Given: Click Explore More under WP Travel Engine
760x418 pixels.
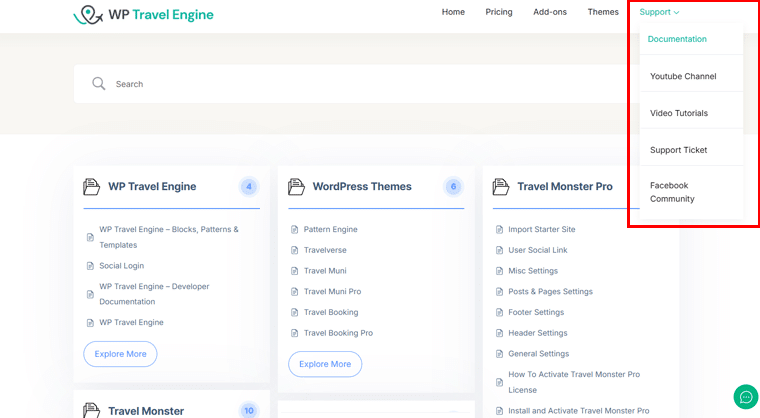Looking at the screenshot, I should [120, 354].
